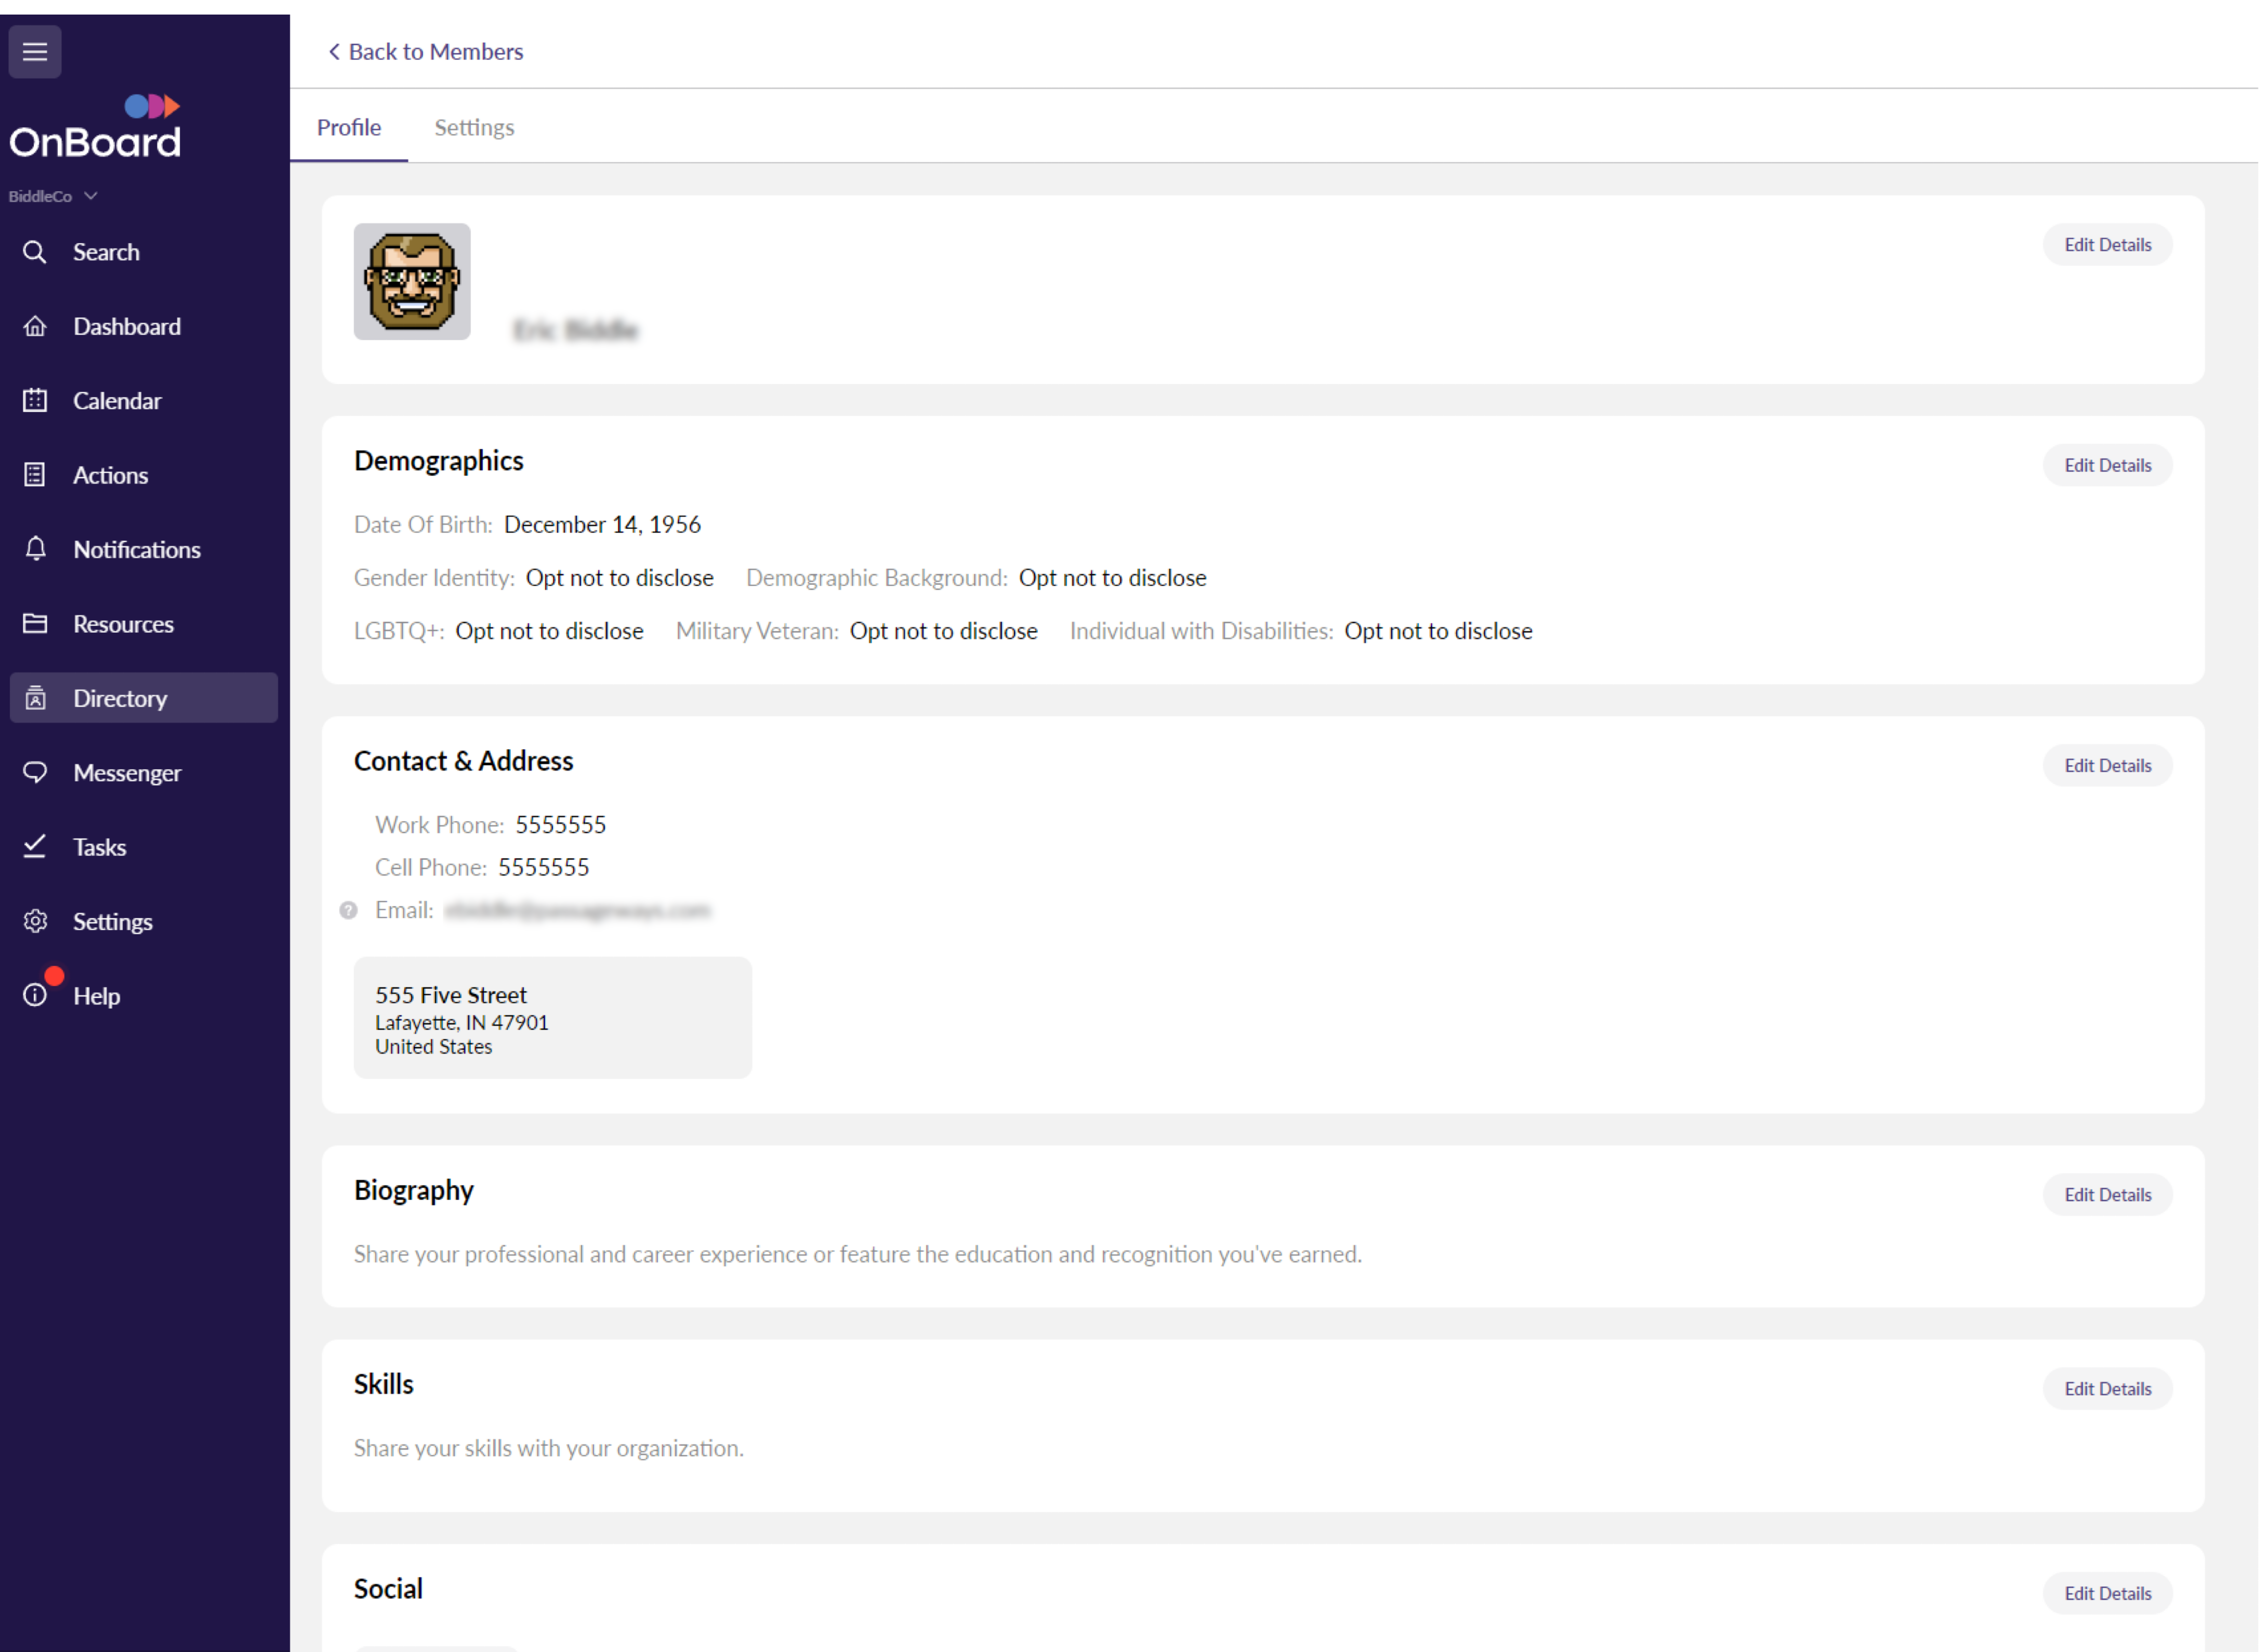Switch to the Settings tab

474,127
